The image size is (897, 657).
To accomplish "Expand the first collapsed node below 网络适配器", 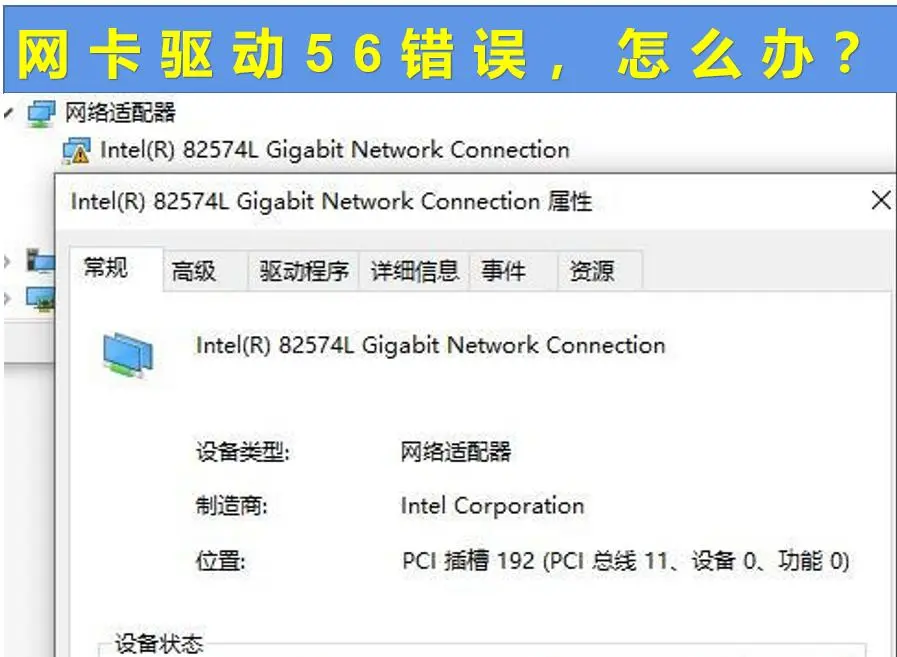I will click(9, 262).
